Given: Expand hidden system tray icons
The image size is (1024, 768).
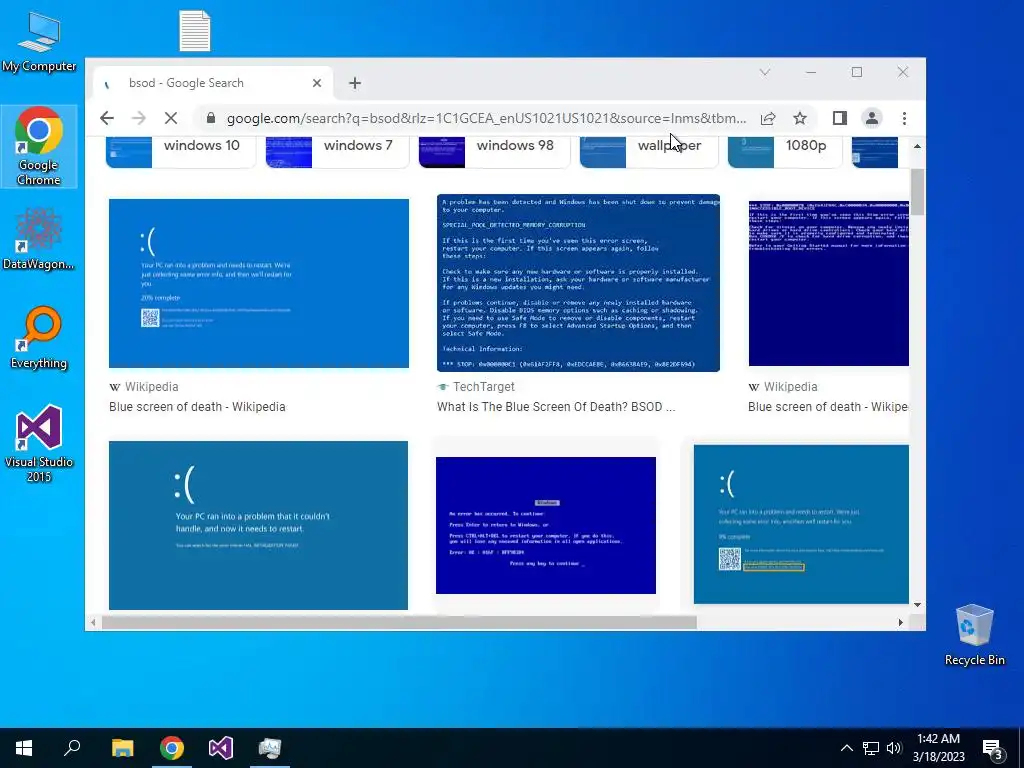Looking at the screenshot, I should click(846, 748).
